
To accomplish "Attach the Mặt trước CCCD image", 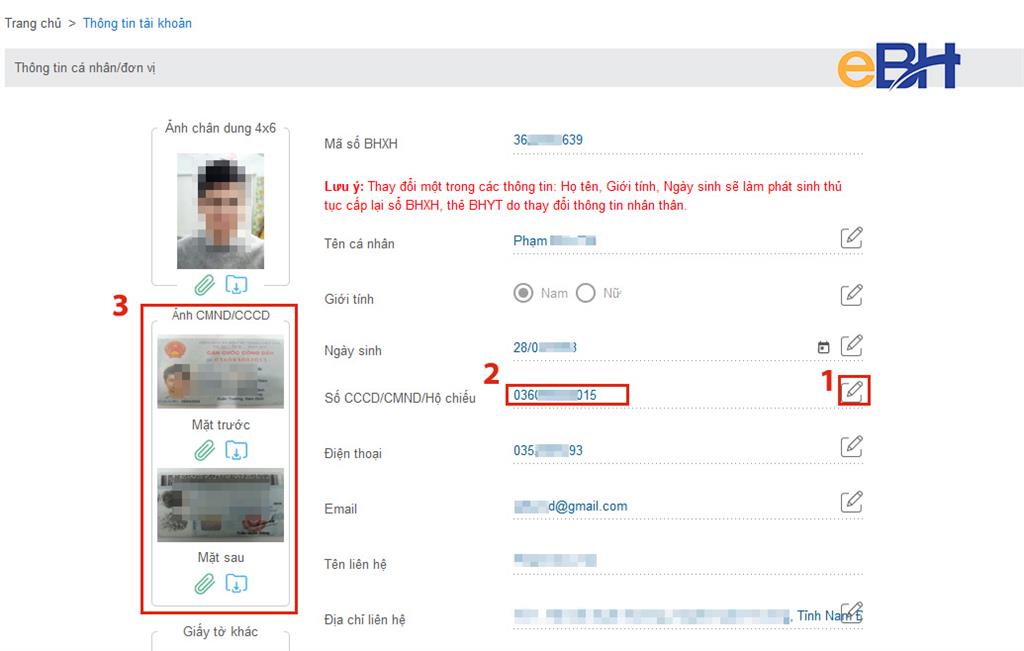I will (203, 448).
